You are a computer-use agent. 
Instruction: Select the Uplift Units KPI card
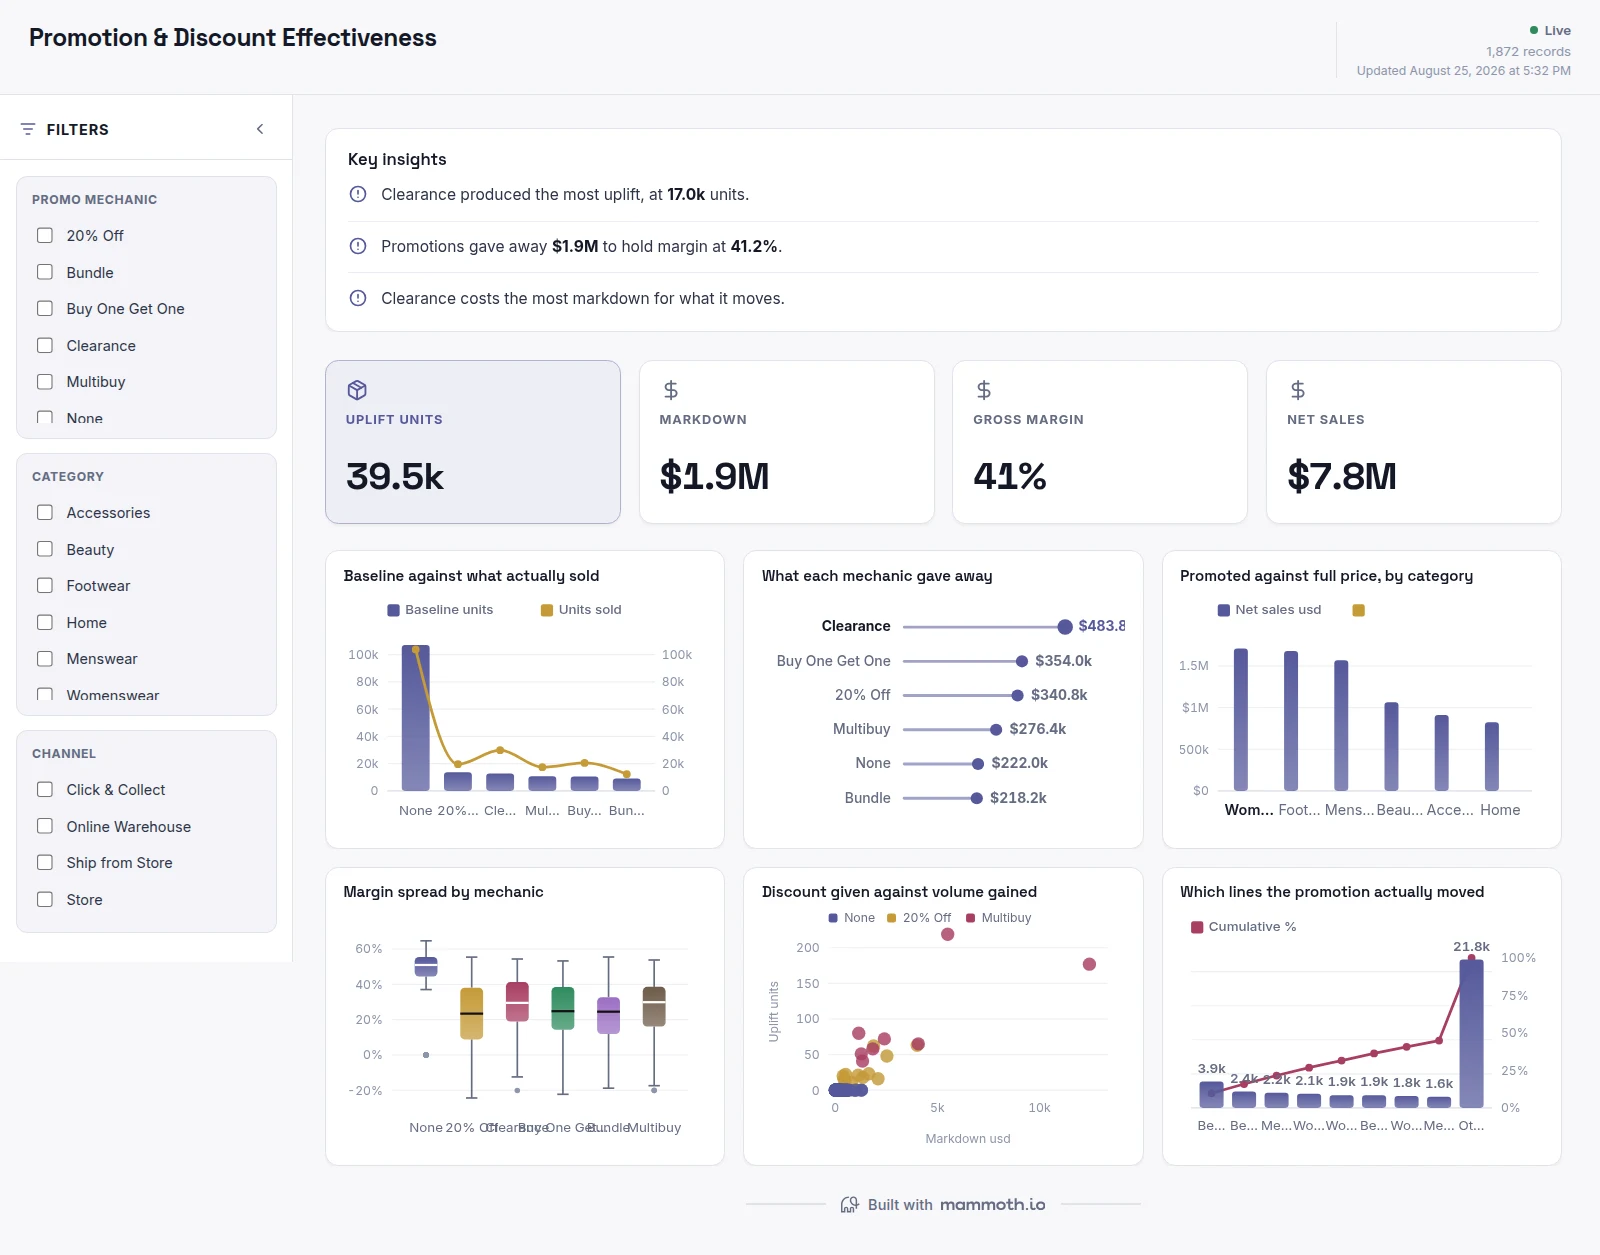click(x=473, y=442)
